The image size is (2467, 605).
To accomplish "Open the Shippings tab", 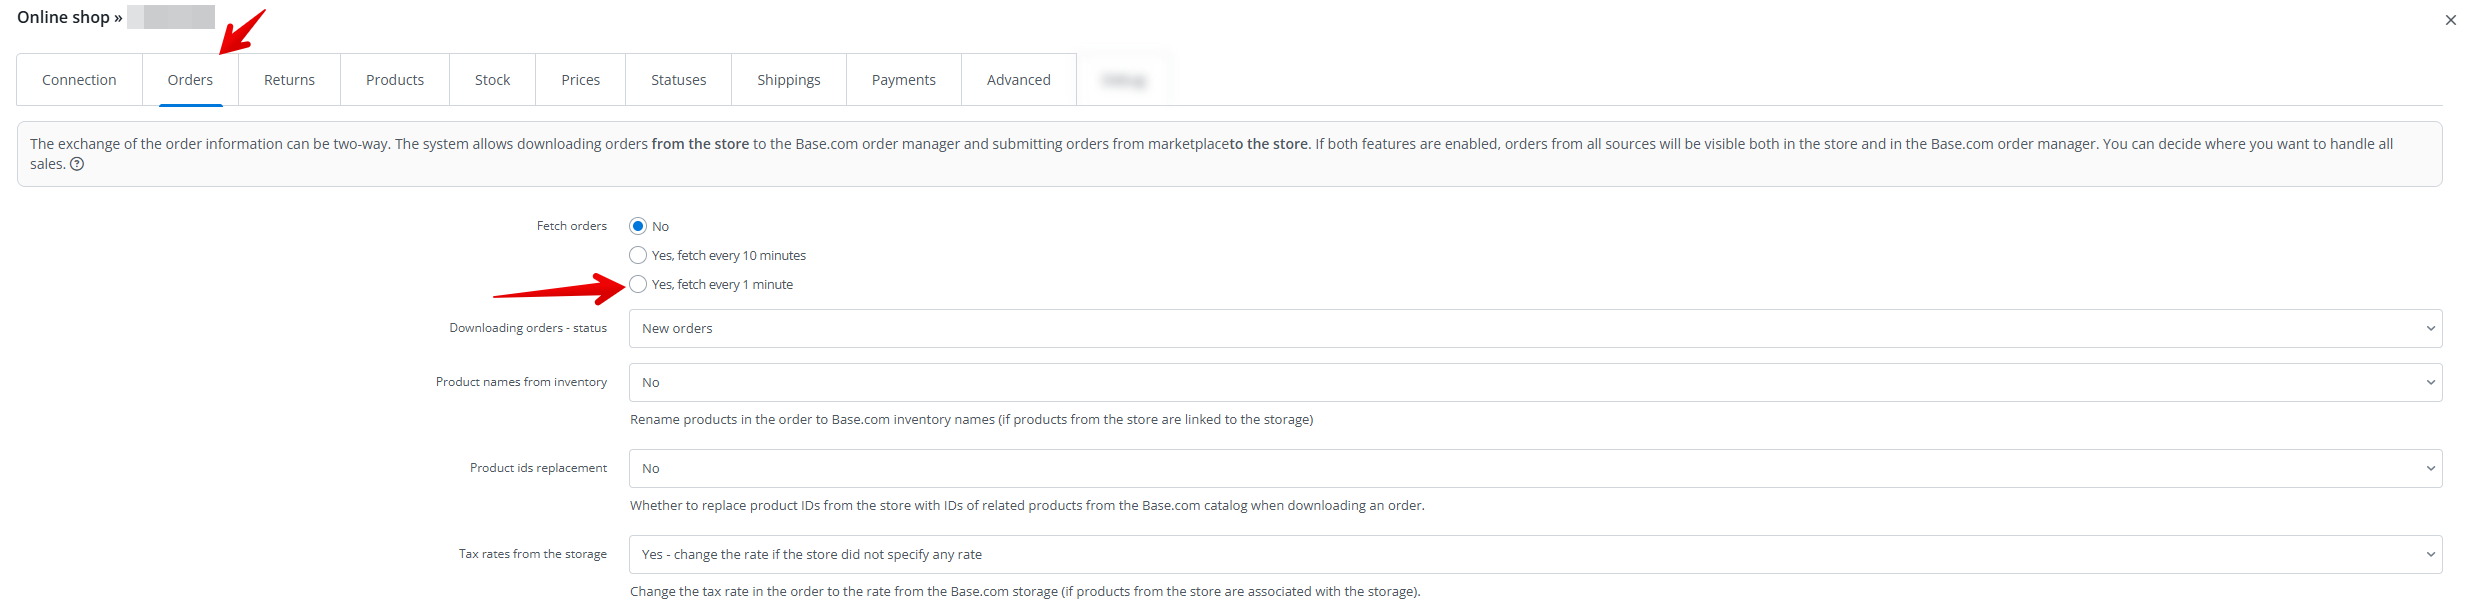I will point(788,80).
